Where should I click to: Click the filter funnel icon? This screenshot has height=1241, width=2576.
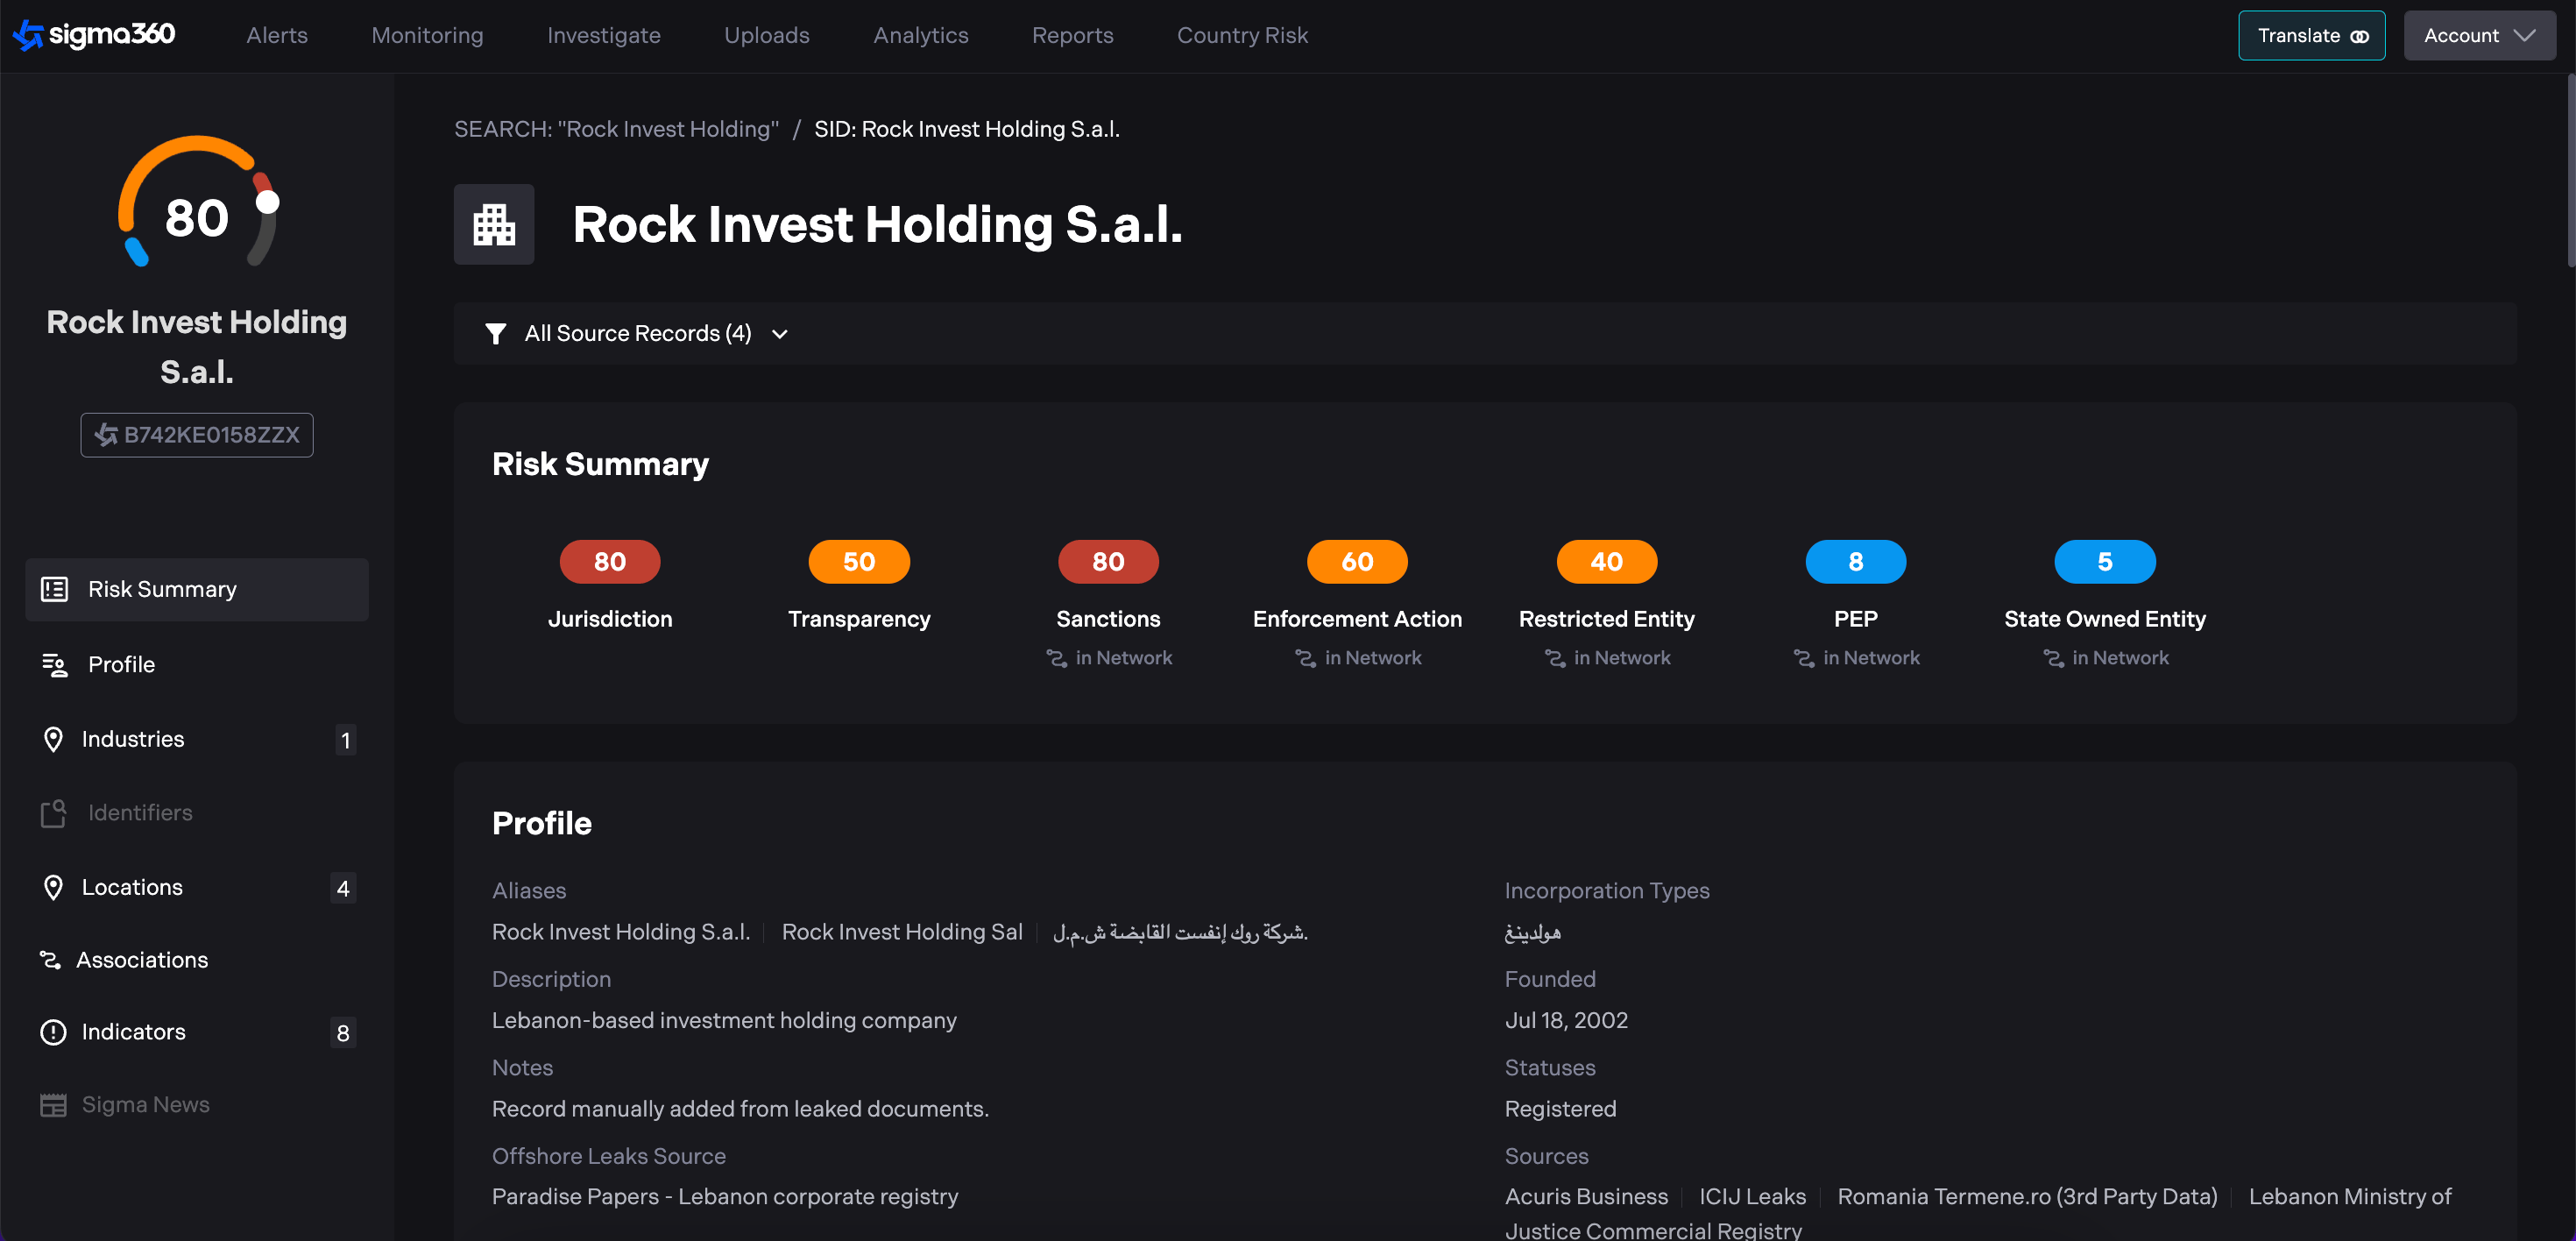point(495,333)
